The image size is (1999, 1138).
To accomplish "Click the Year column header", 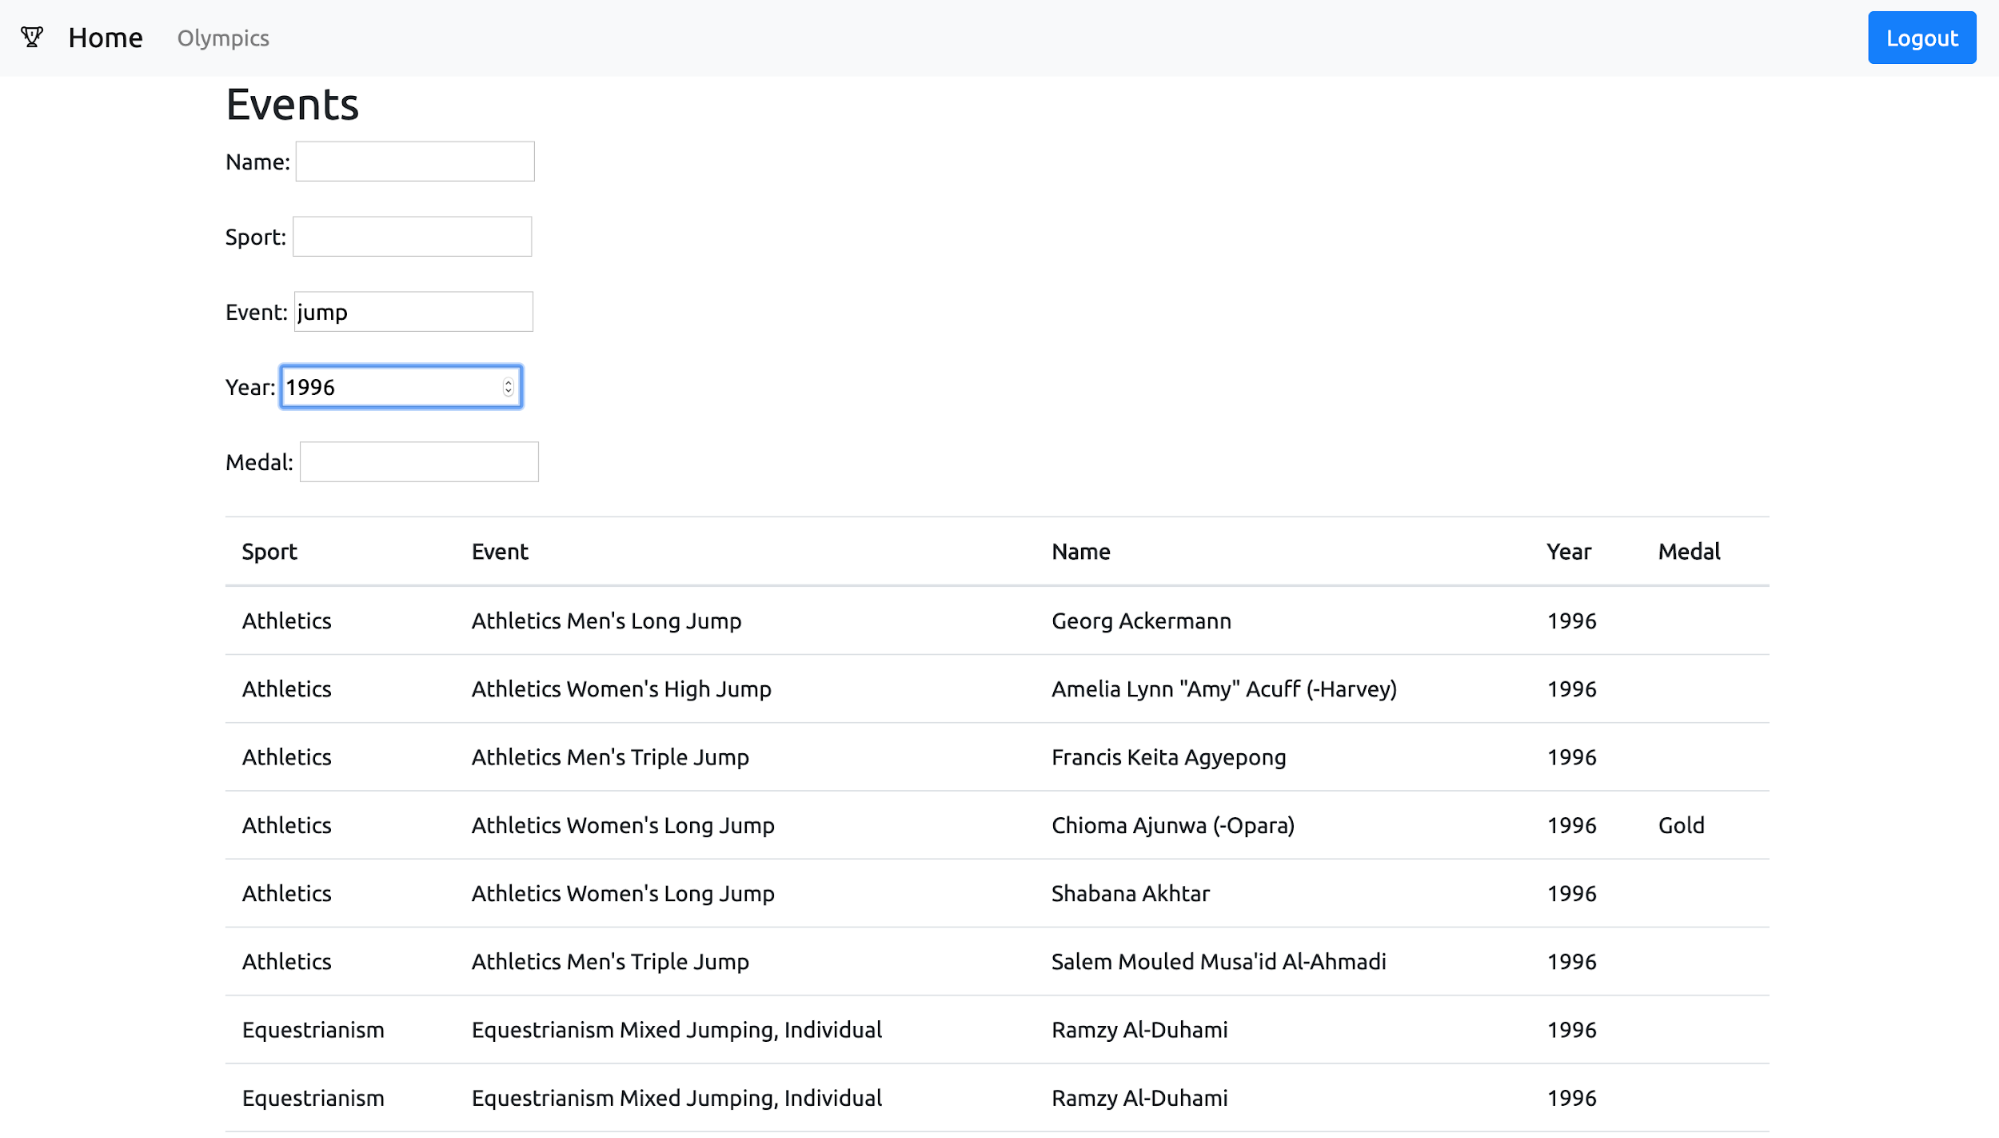I will (1568, 552).
